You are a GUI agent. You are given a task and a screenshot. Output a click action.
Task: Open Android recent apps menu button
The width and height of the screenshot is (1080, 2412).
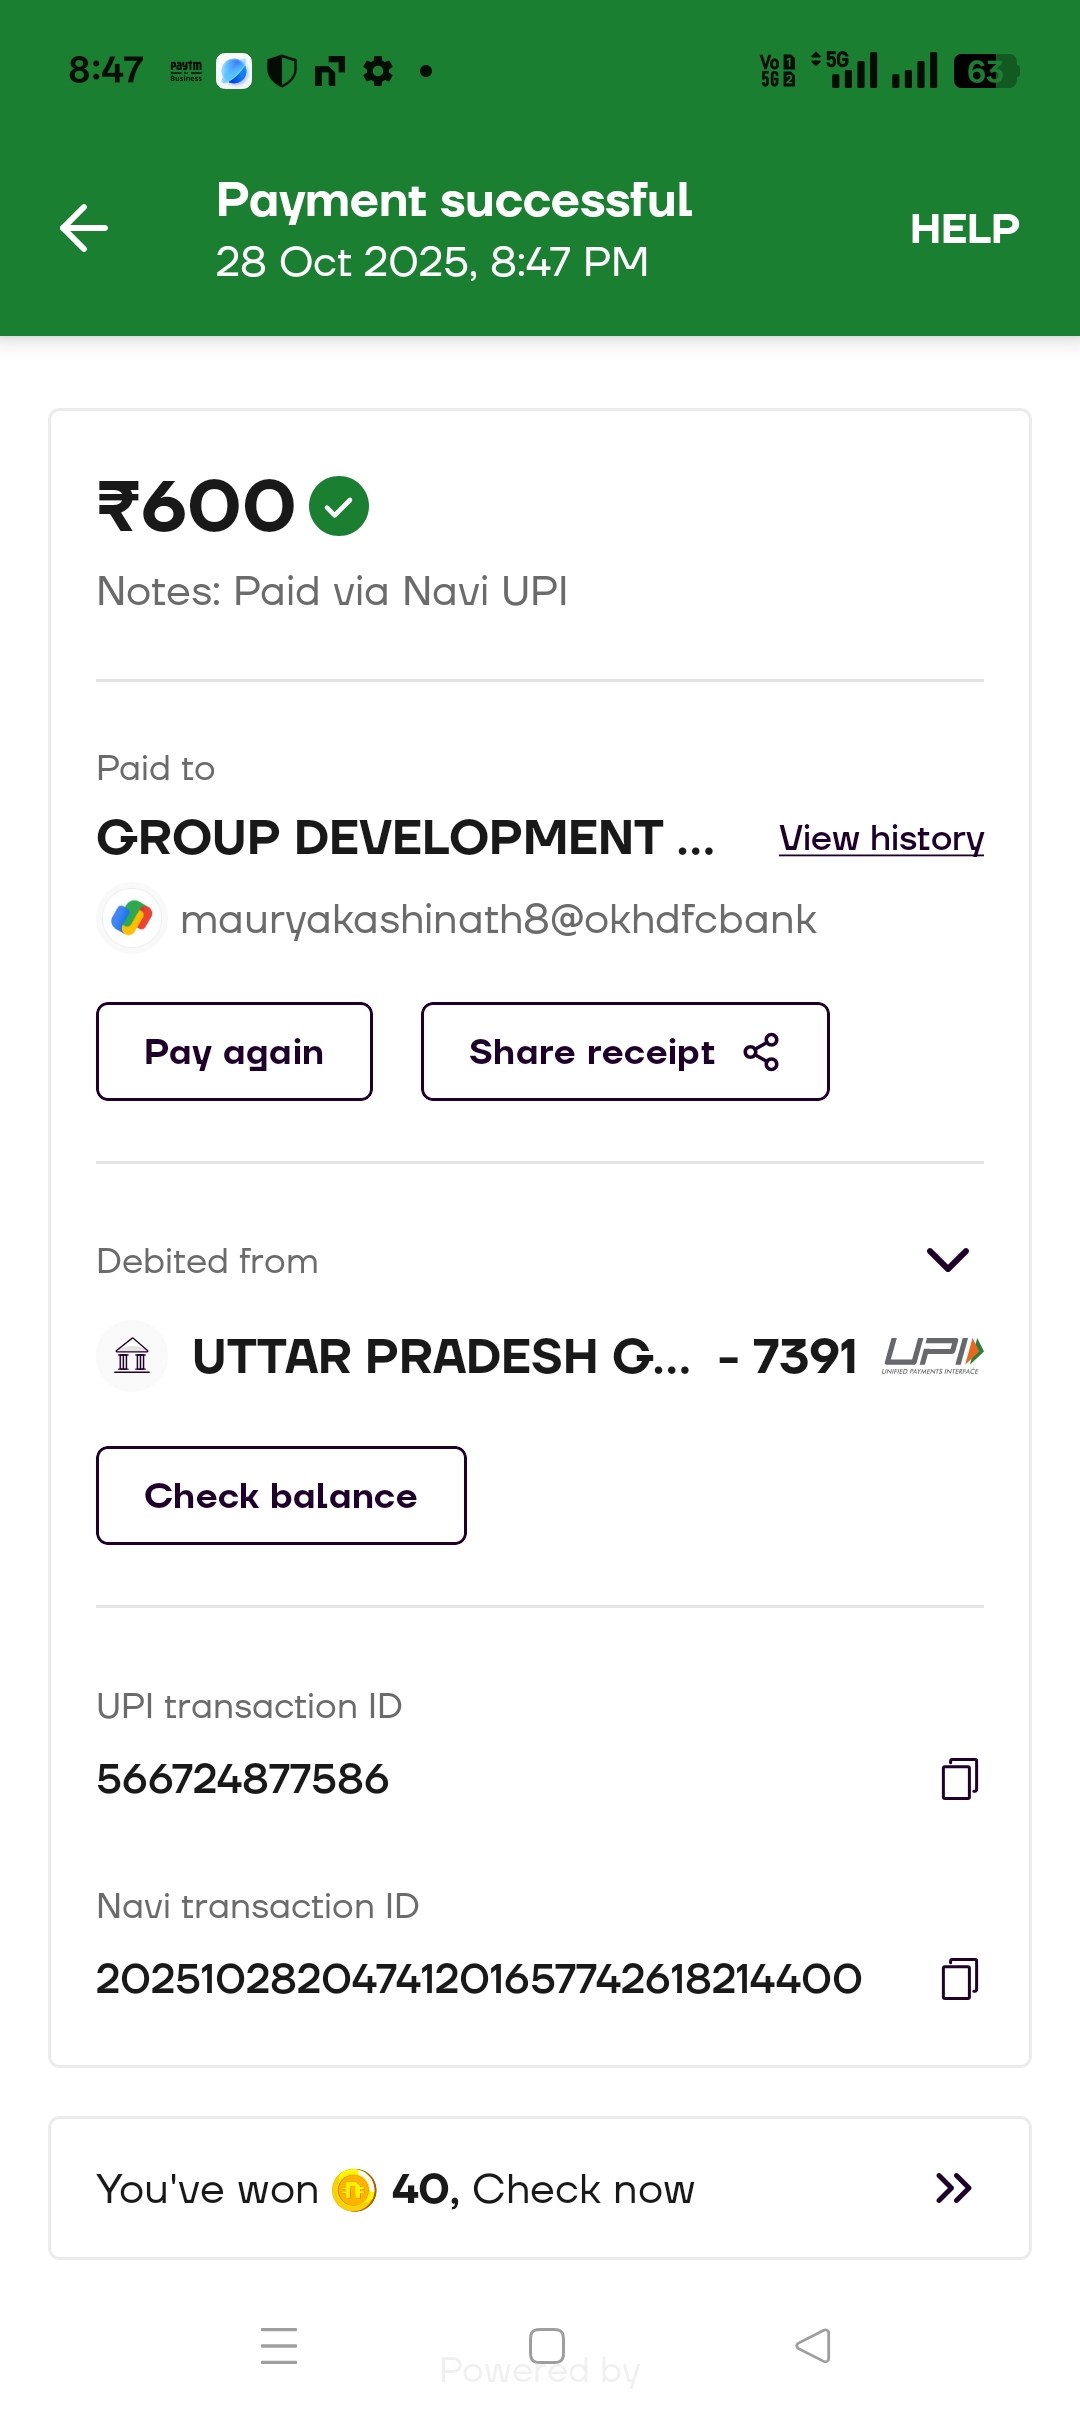click(x=279, y=2346)
